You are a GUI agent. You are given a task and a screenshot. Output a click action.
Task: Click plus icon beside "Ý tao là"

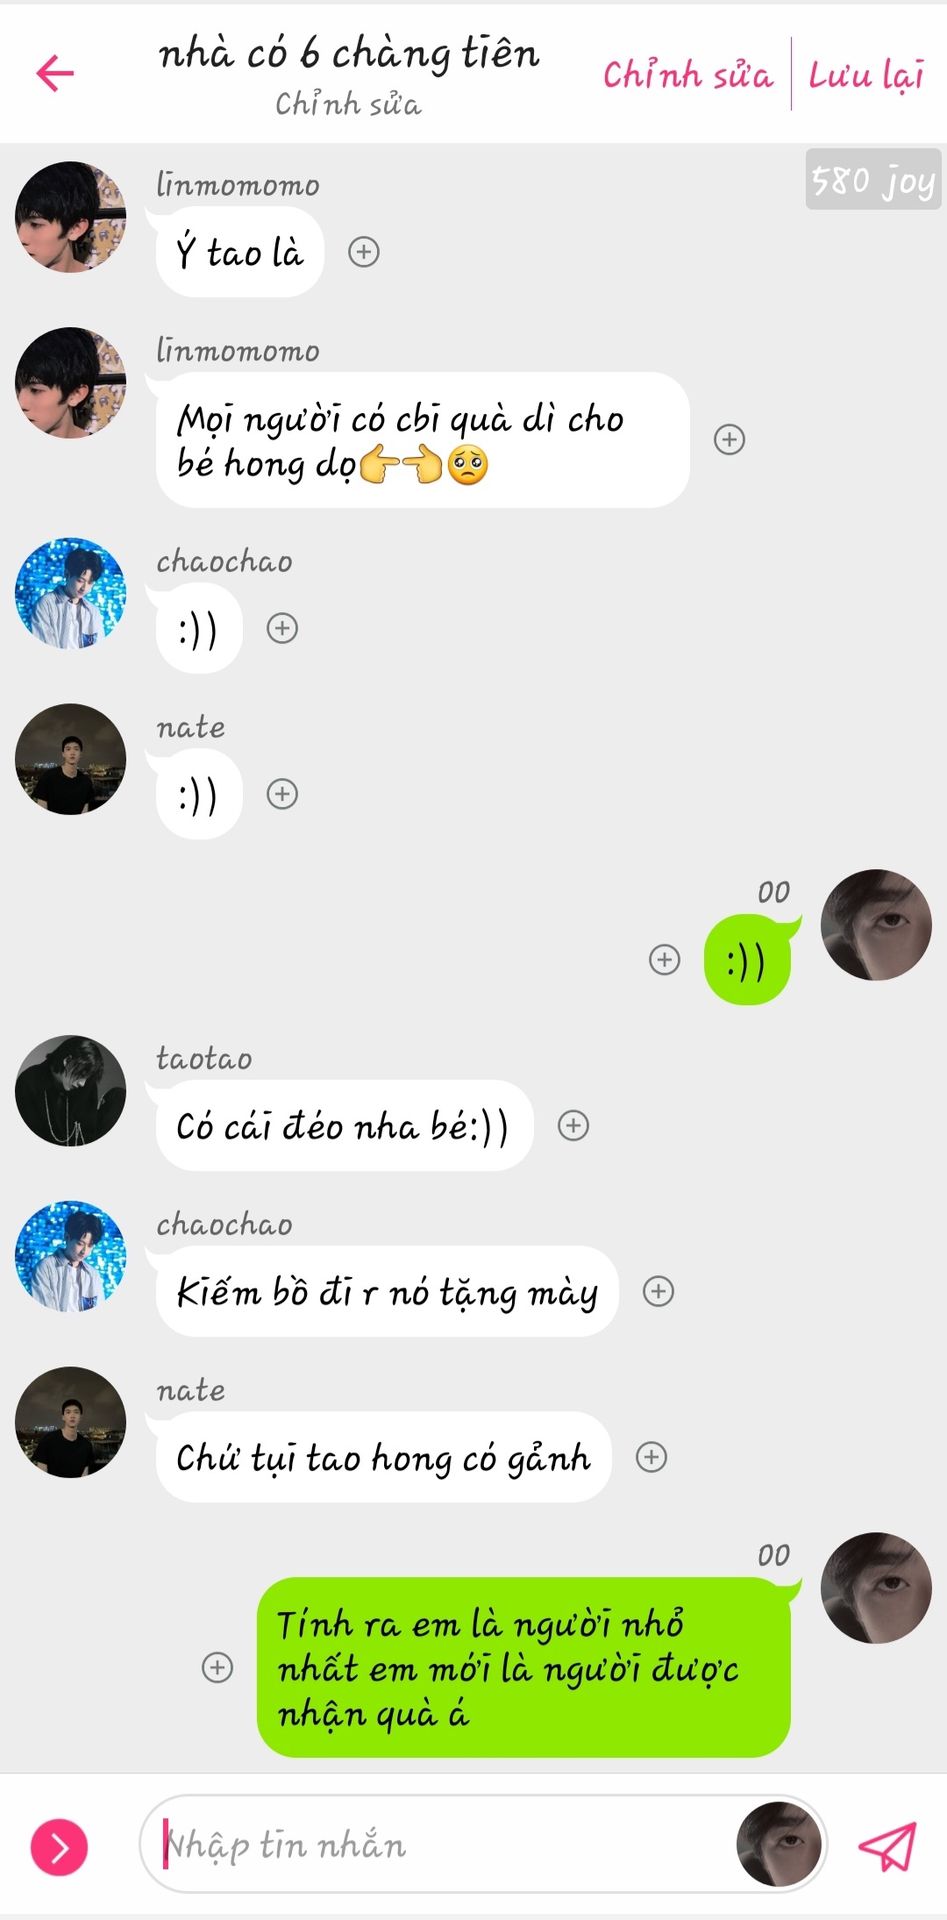[364, 252]
